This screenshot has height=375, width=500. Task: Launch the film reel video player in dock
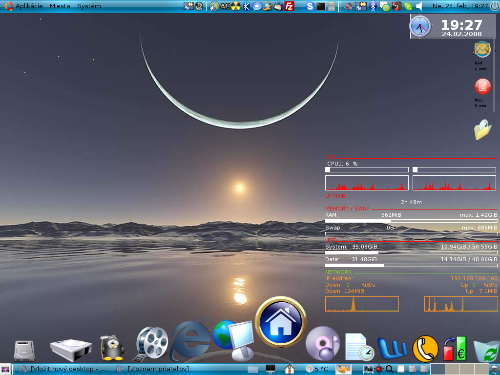tap(152, 344)
